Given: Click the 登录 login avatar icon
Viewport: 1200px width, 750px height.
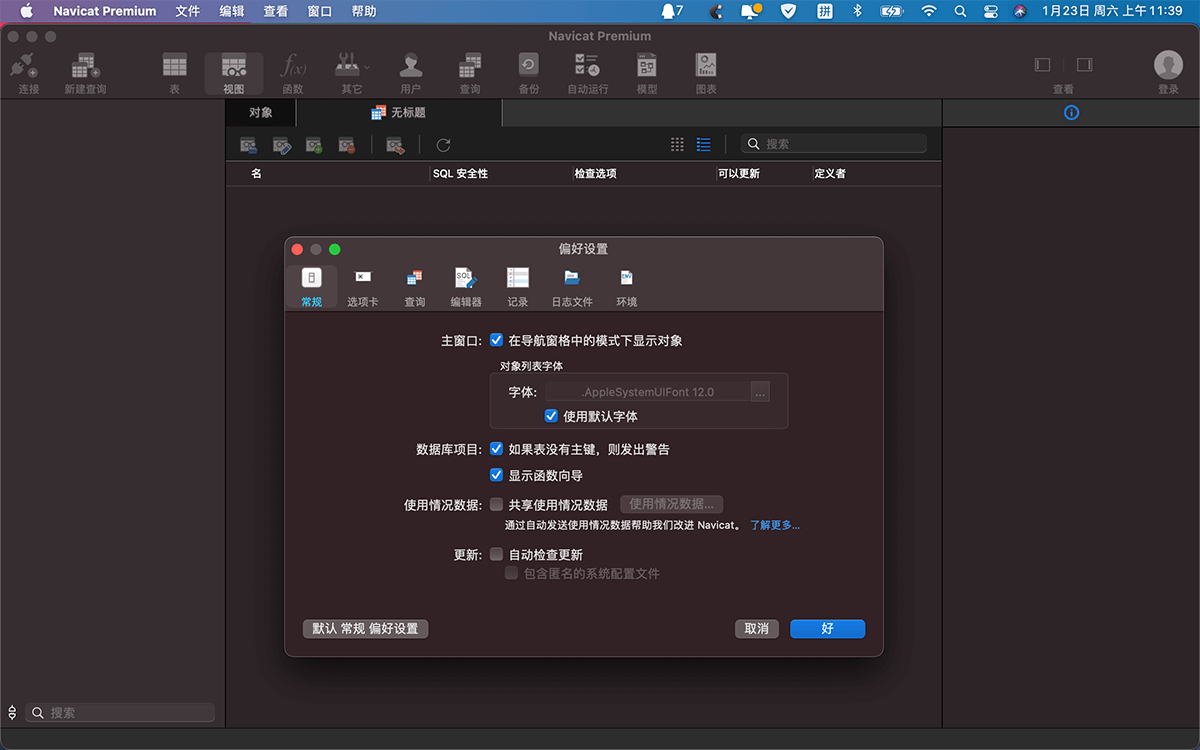Looking at the screenshot, I should [1168, 65].
